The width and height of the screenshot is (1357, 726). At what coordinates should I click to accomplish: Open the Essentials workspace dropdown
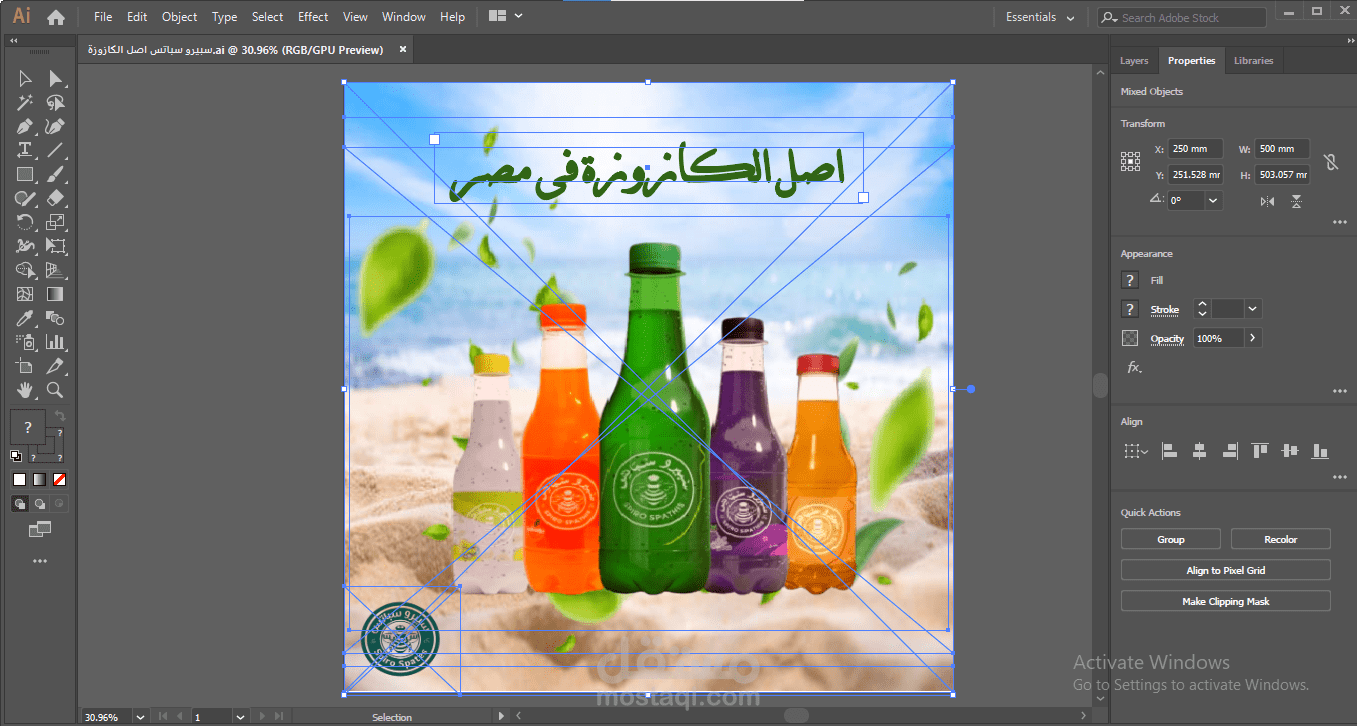(1041, 17)
